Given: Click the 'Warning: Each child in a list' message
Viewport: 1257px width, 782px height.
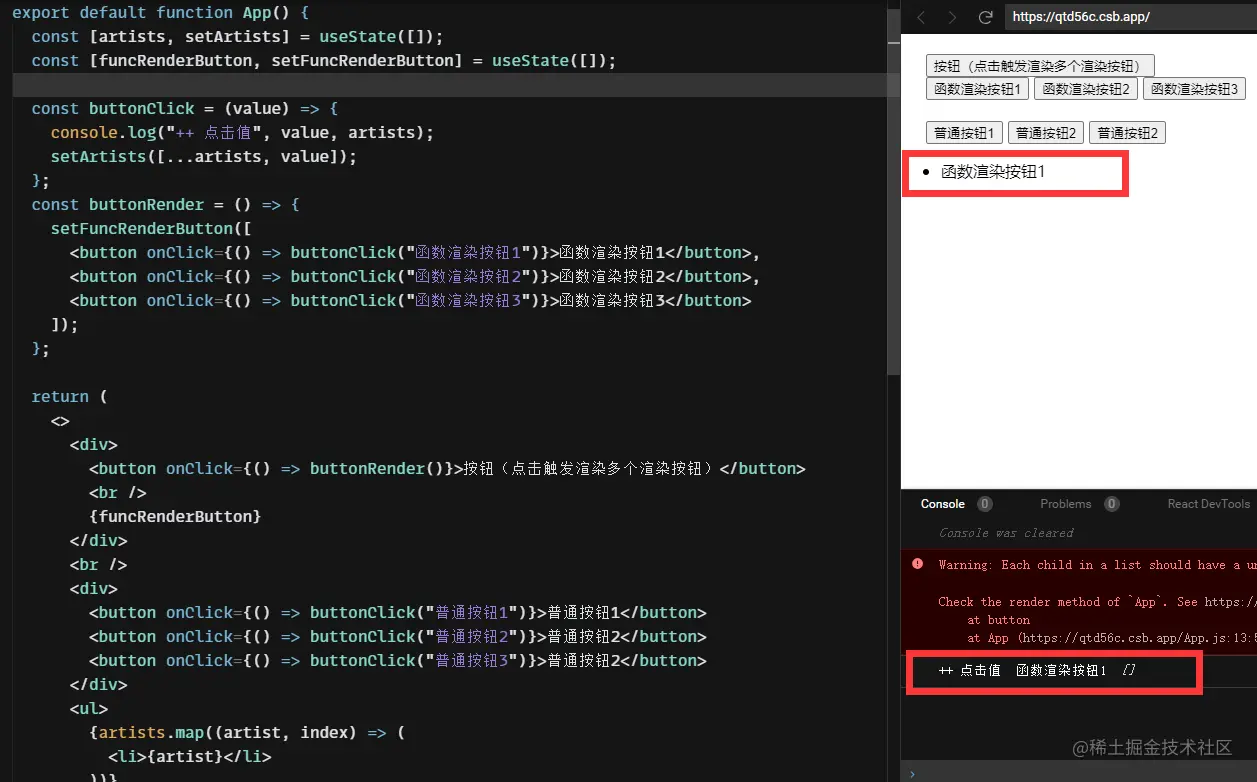Looking at the screenshot, I should (x=1097, y=565).
